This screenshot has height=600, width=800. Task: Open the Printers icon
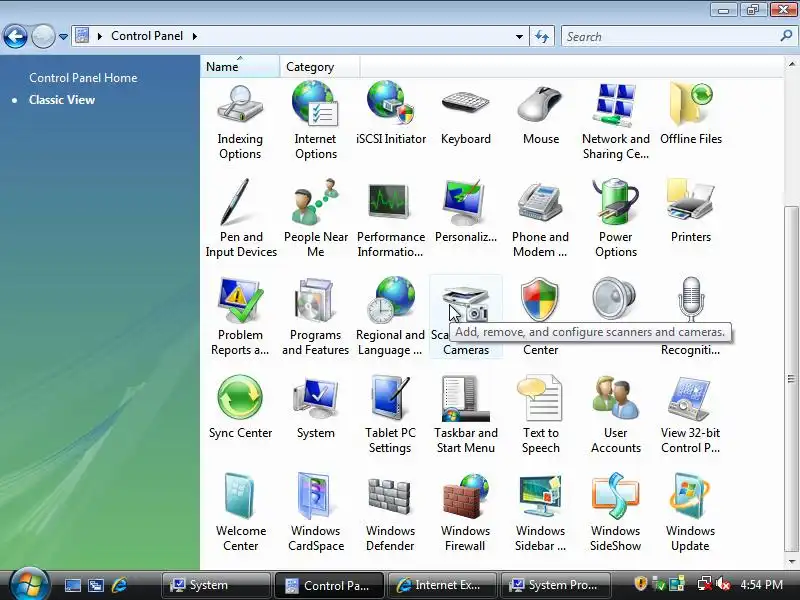[691, 212]
